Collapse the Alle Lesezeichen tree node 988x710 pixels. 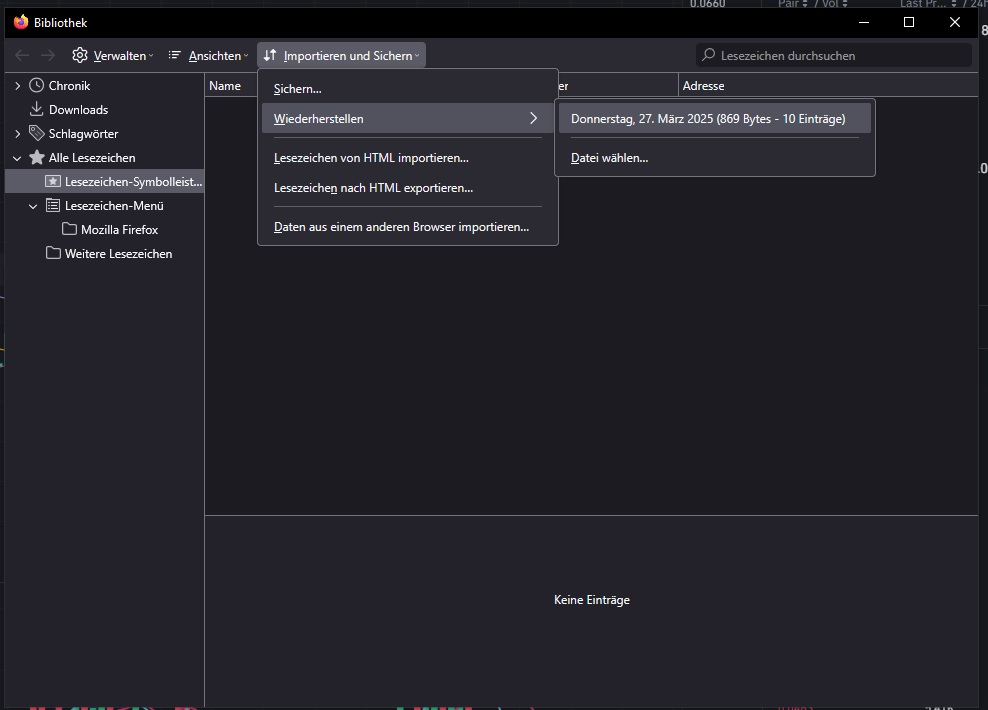[x=18, y=158]
